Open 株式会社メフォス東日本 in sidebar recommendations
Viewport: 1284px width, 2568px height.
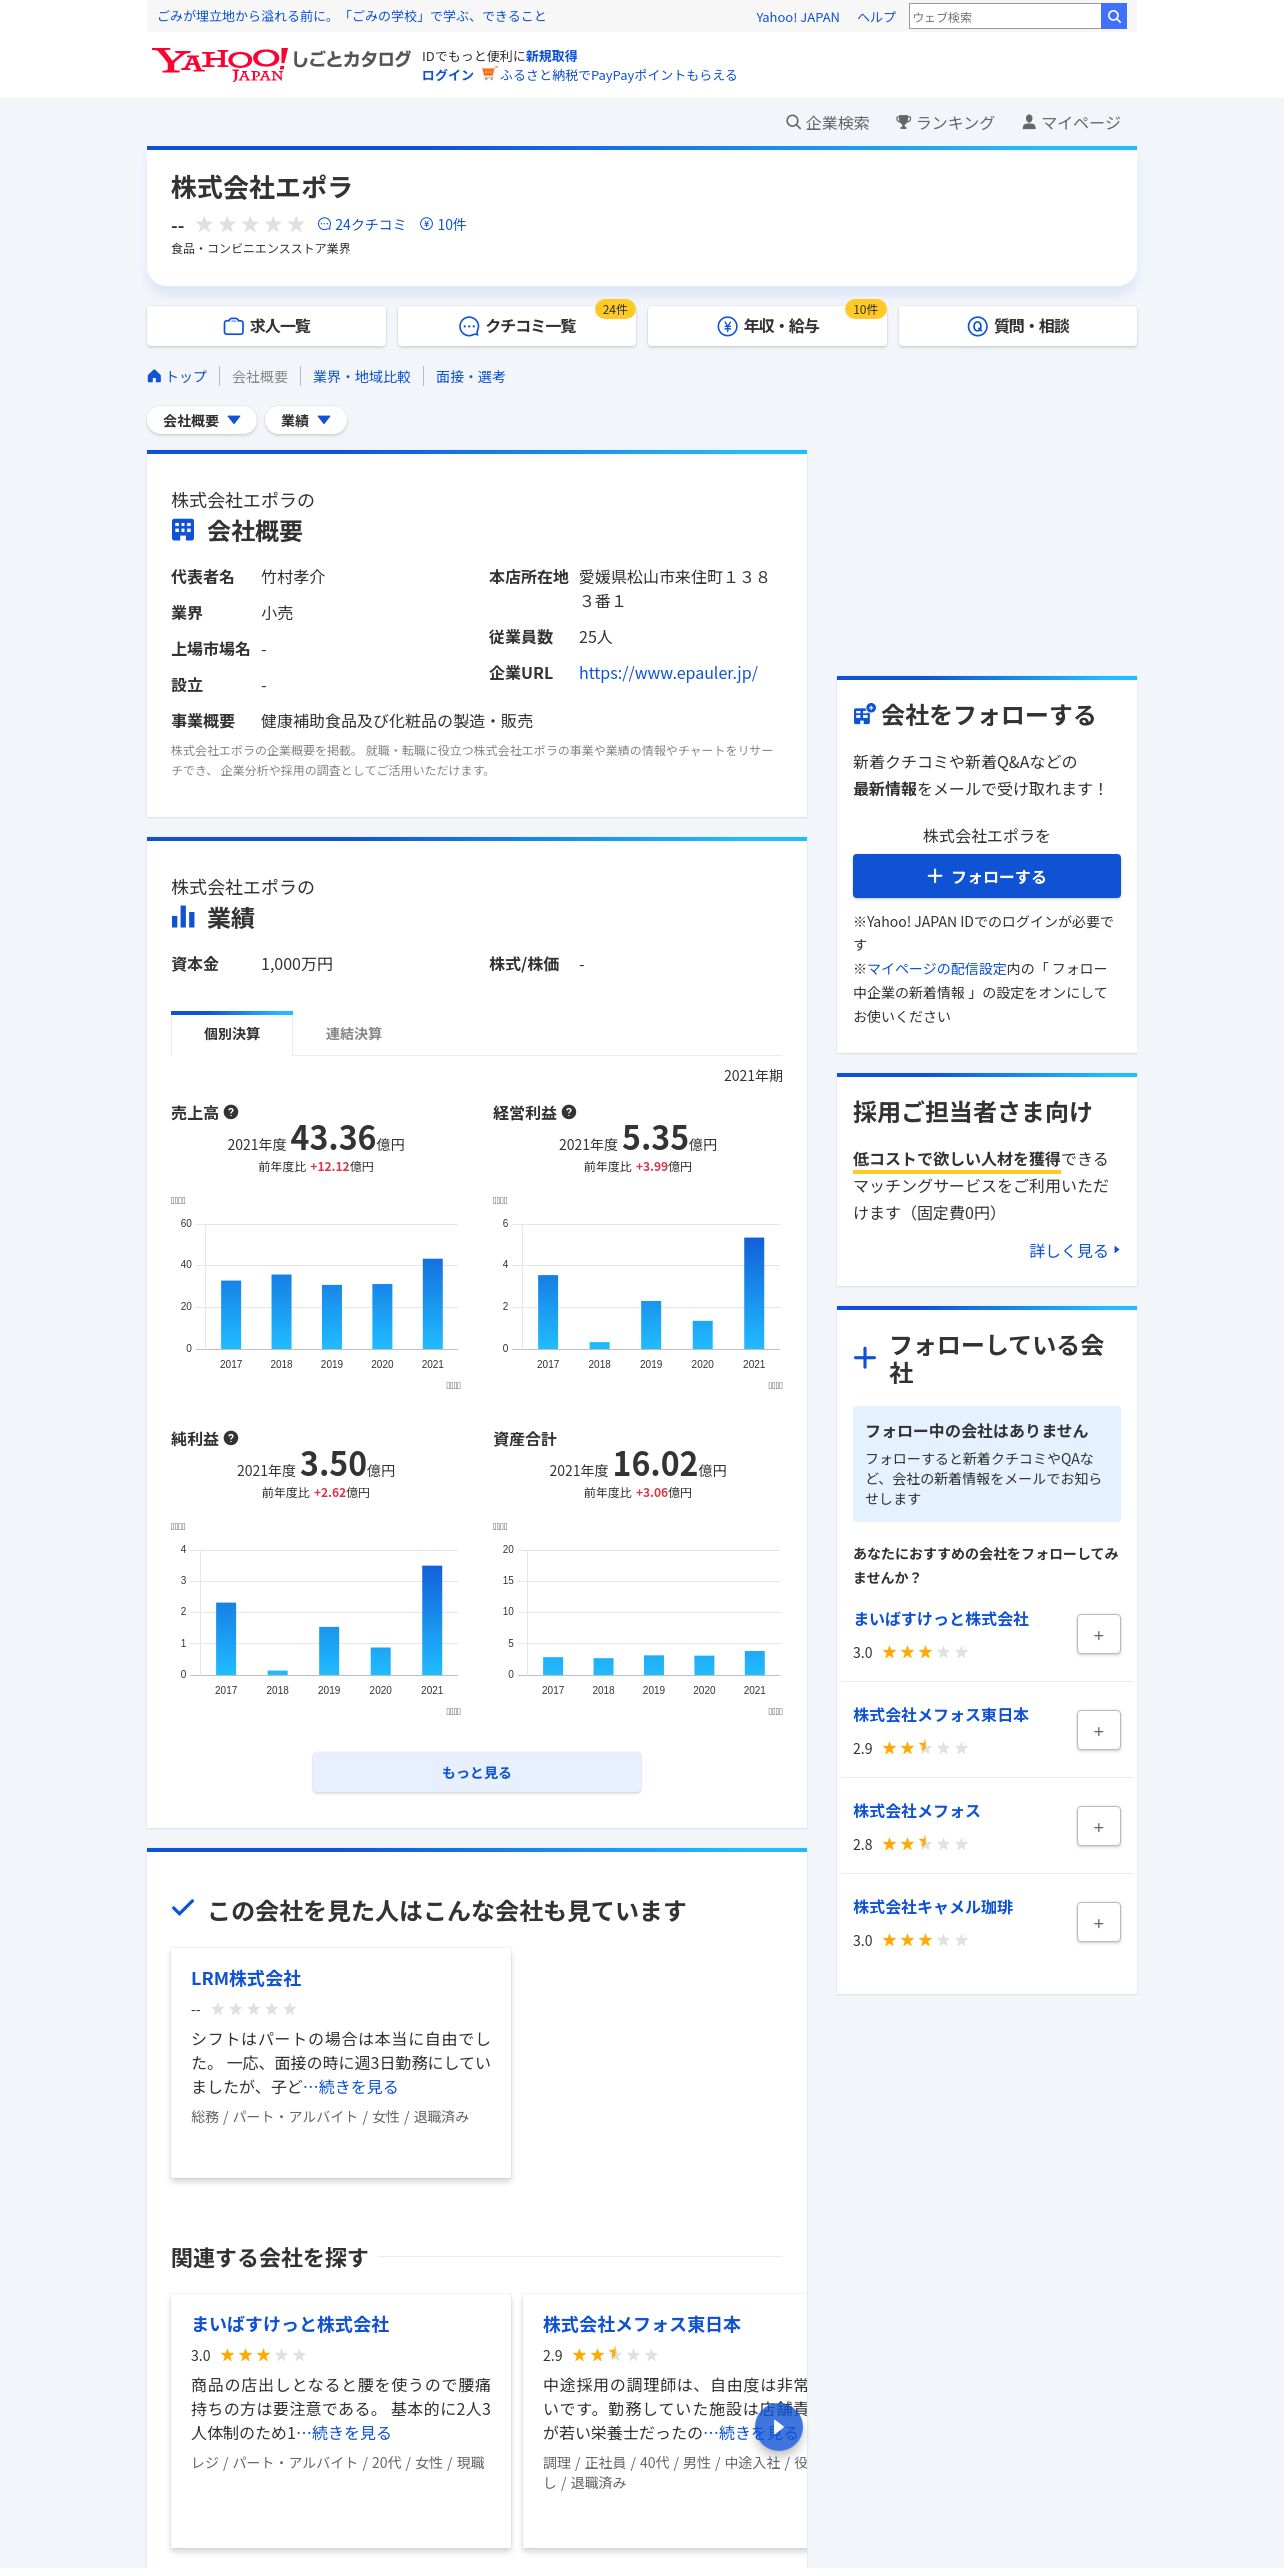pos(941,1714)
